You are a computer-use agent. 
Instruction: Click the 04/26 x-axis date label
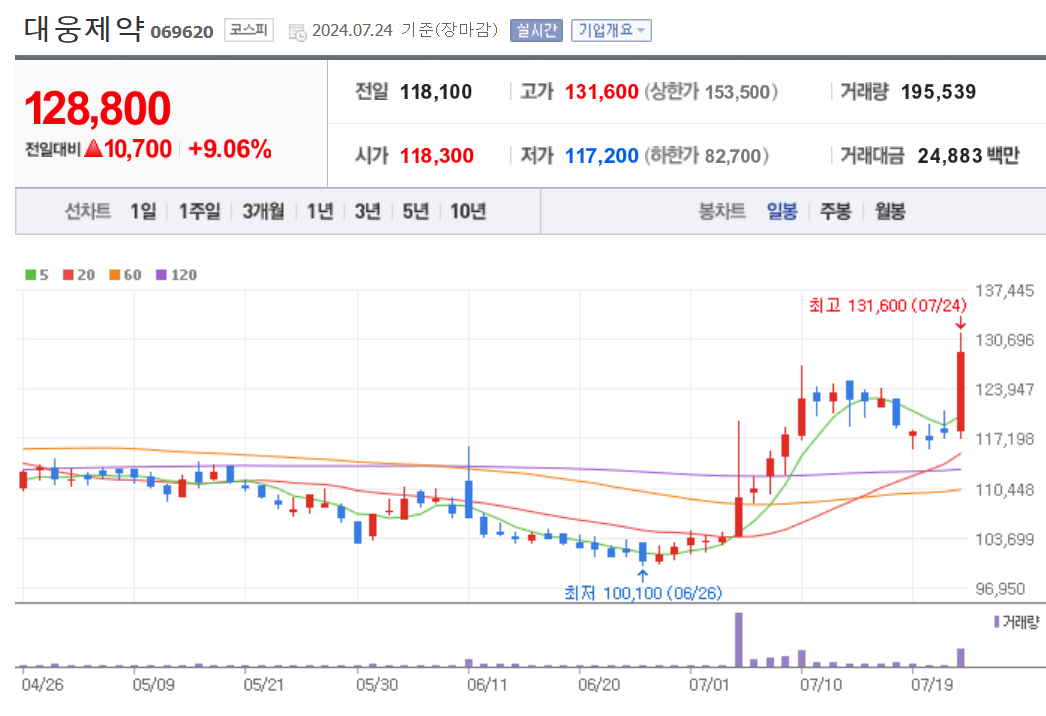coord(43,685)
